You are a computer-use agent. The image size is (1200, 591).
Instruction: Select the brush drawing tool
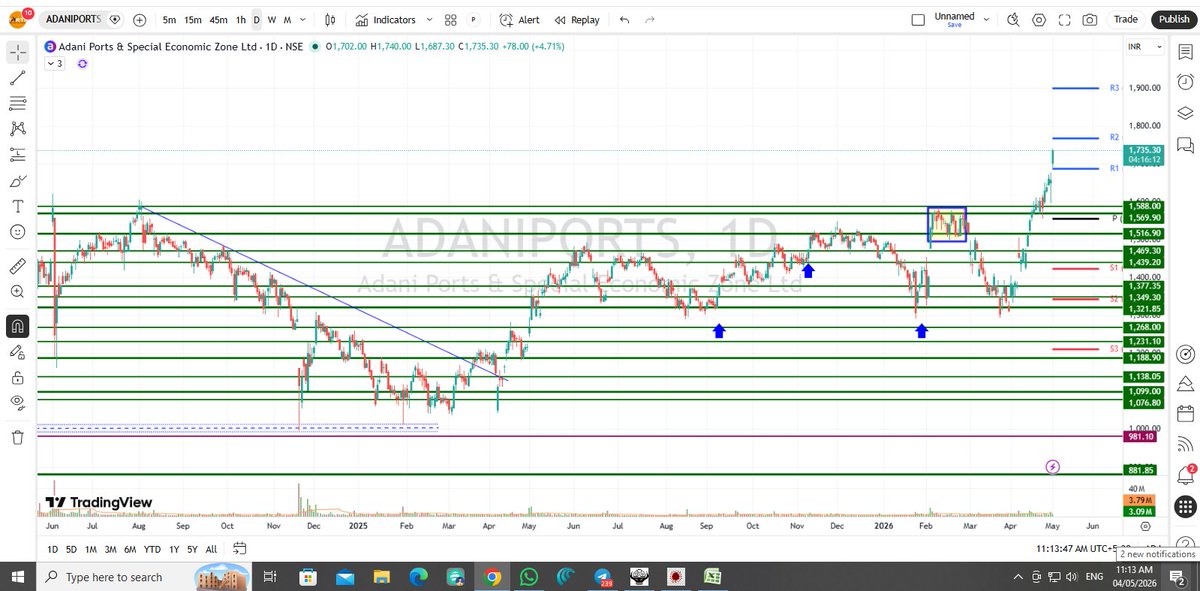[x=18, y=180]
